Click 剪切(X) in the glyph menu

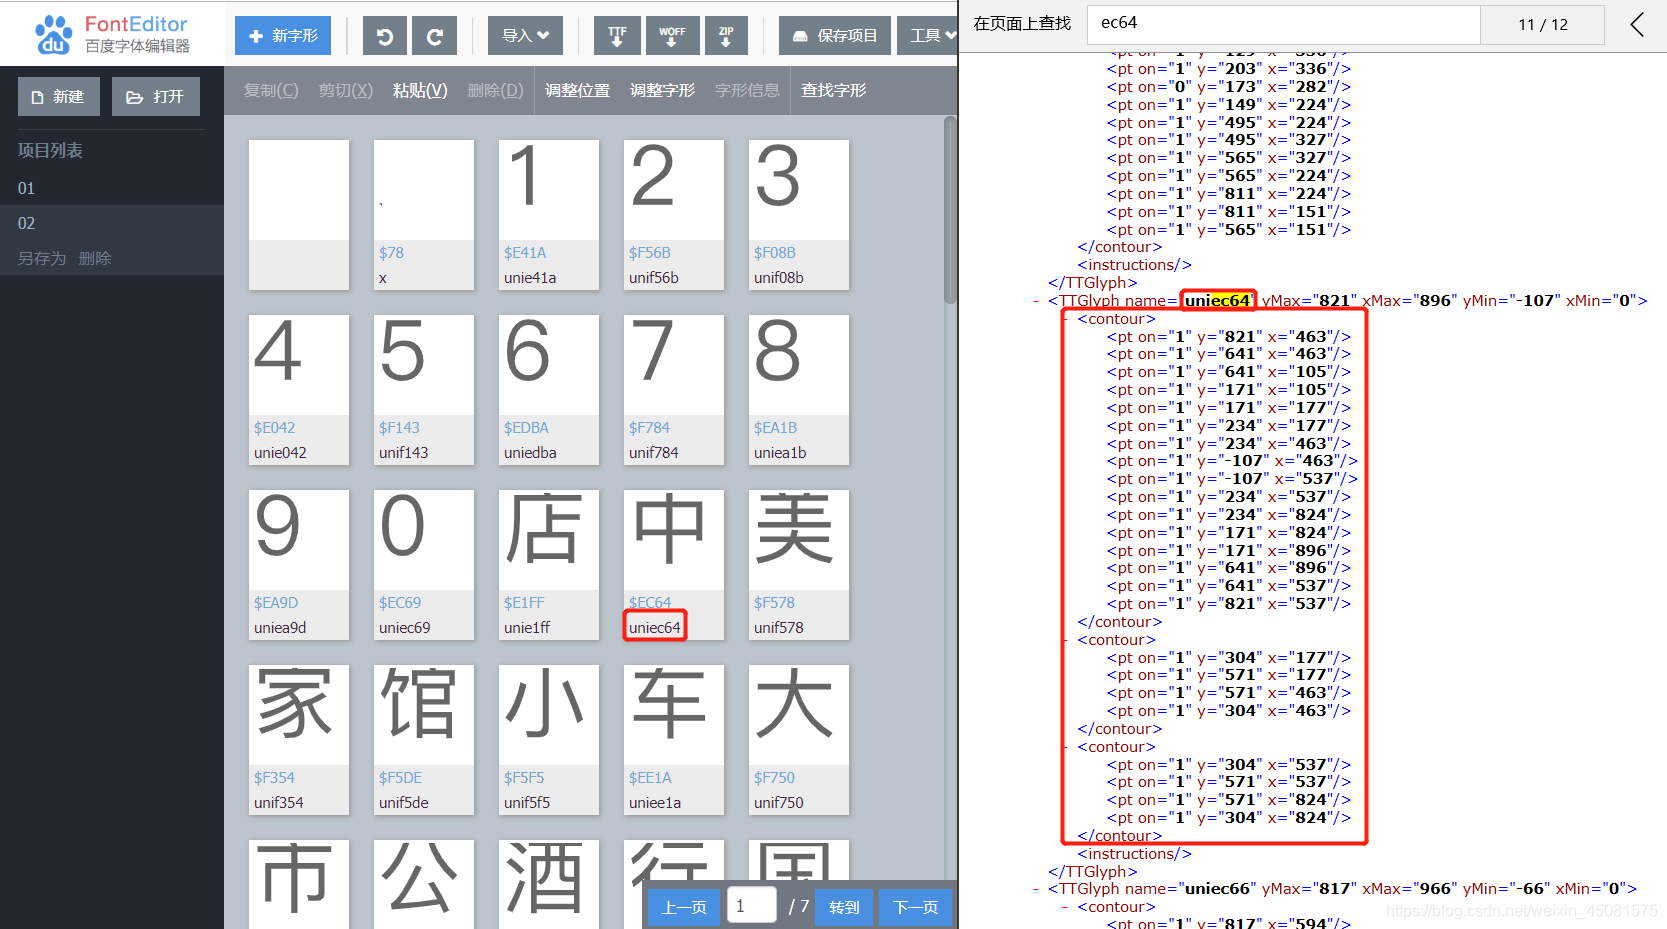346,90
